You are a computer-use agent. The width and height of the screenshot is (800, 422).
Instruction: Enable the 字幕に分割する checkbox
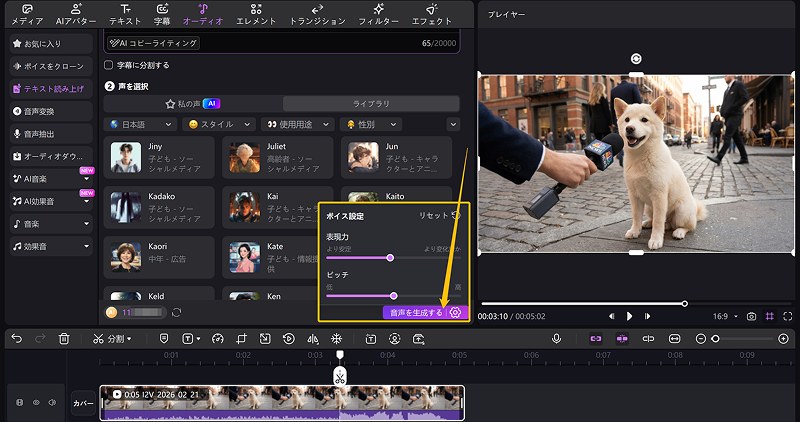109,65
